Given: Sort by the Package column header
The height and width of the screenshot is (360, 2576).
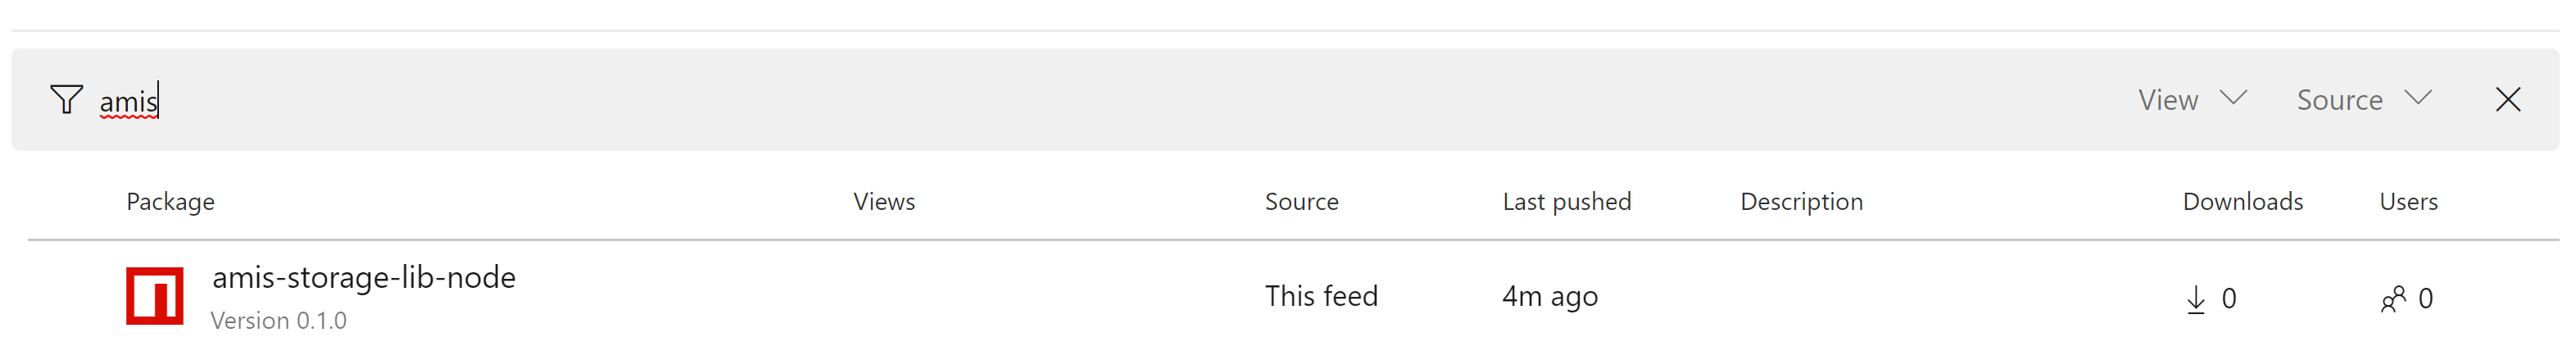Looking at the screenshot, I should pos(170,202).
